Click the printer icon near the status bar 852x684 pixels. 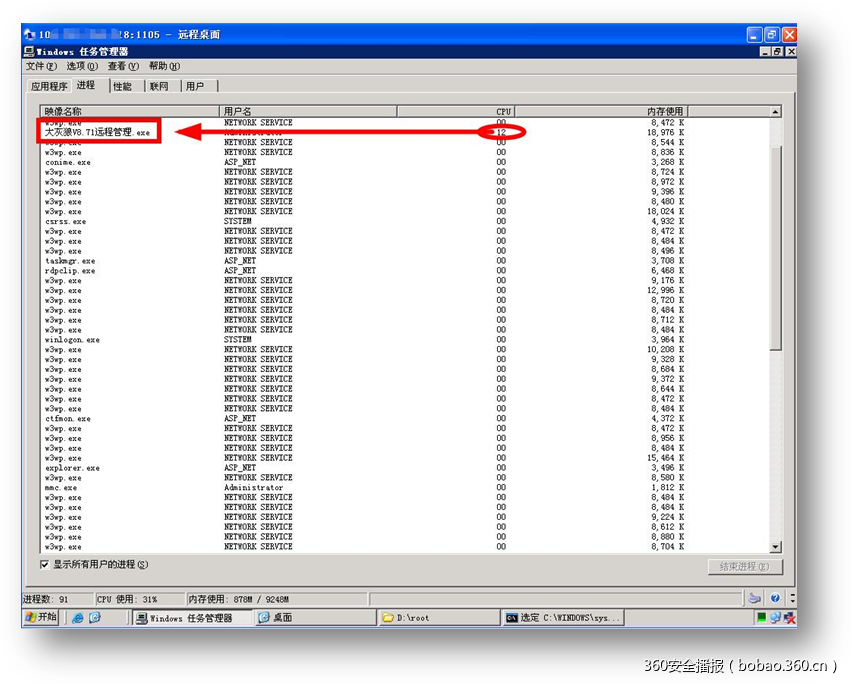pos(755,598)
